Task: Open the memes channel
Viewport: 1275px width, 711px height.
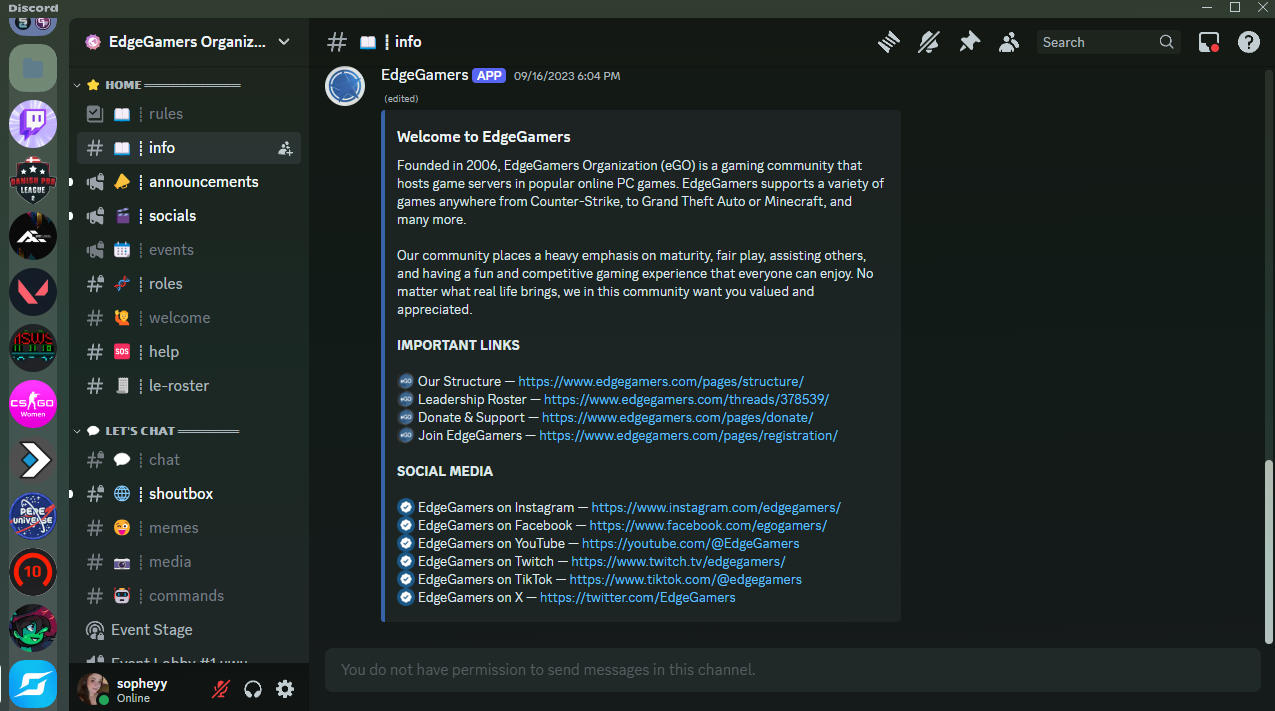Action: click(189, 528)
